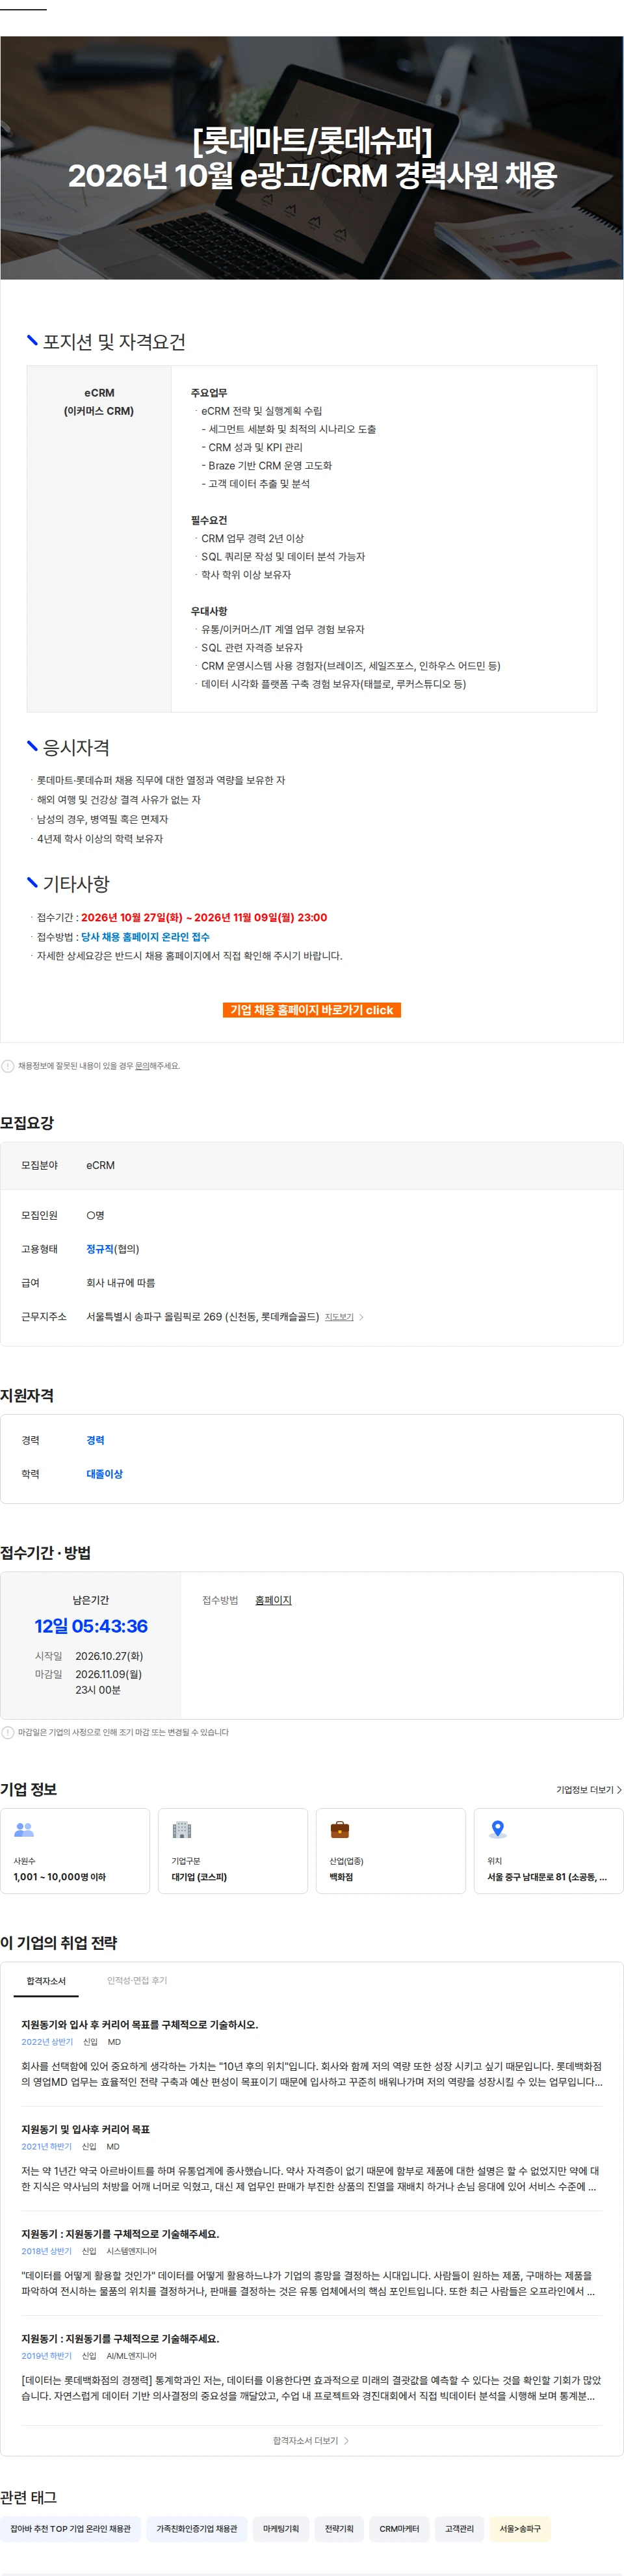This screenshot has width=624, height=2576.
Task: Click the remaining time 12일 05:43:36
Action: pyautogui.click(x=91, y=1627)
